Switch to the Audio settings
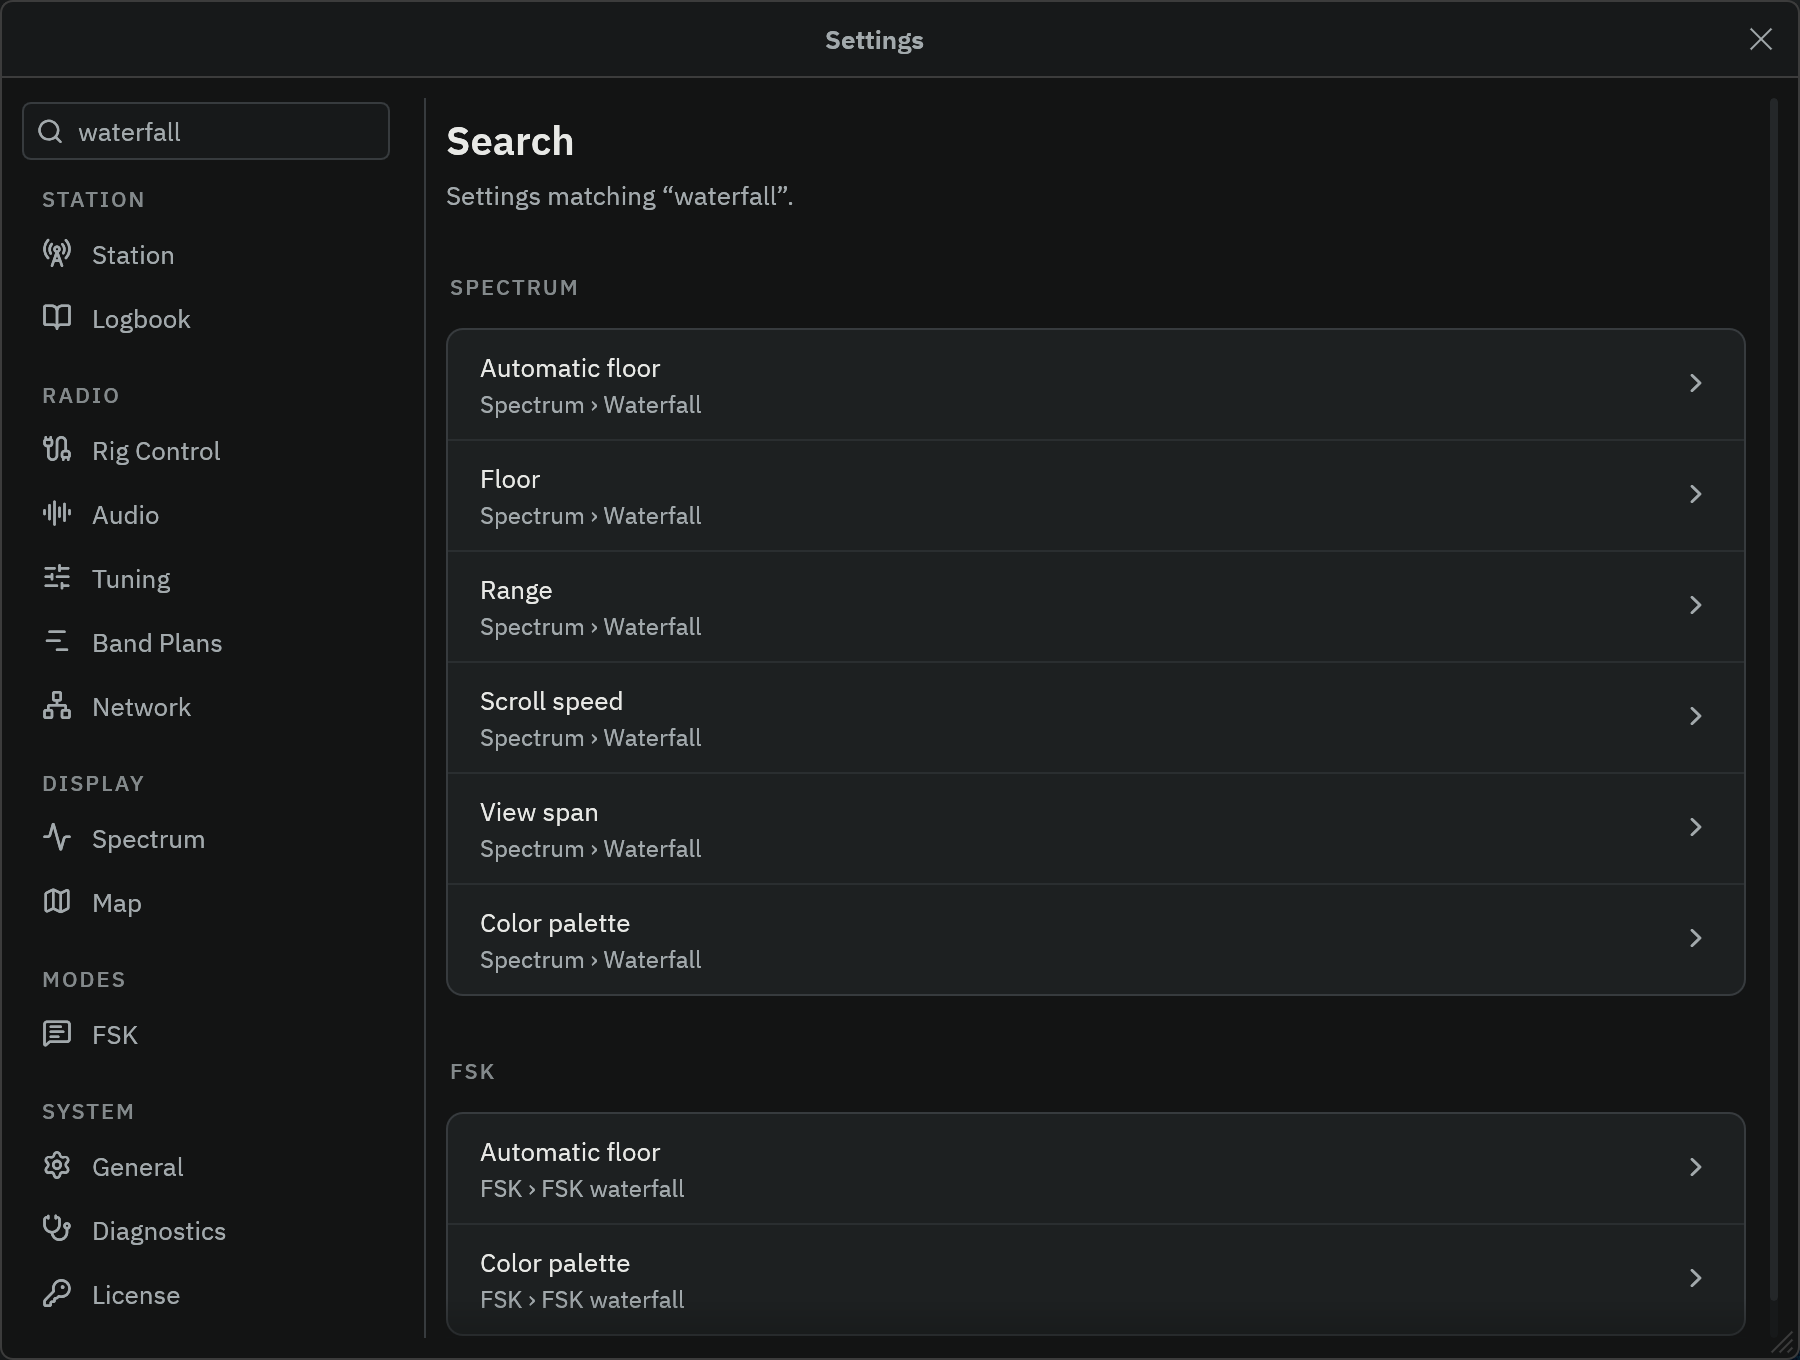Image resolution: width=1800 pixels, height=1360 pixels. (x=206, y=515)
